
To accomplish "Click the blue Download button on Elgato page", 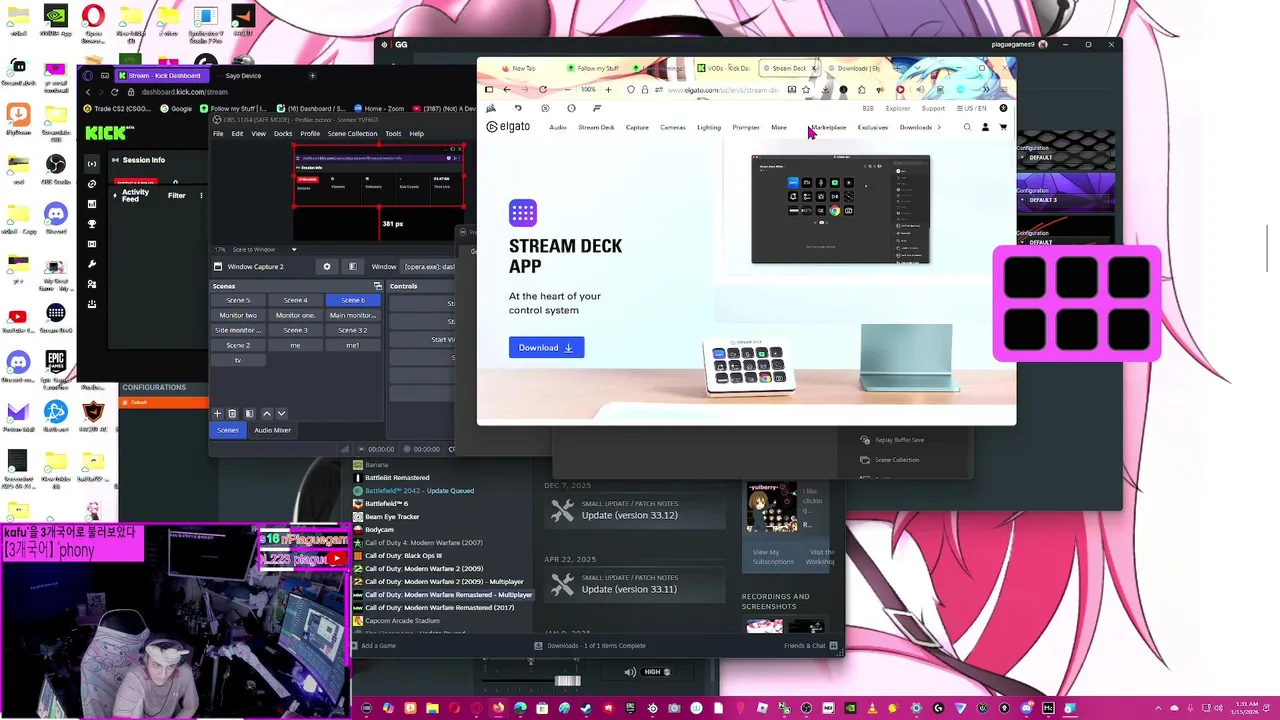I will [x=546, y=347].
